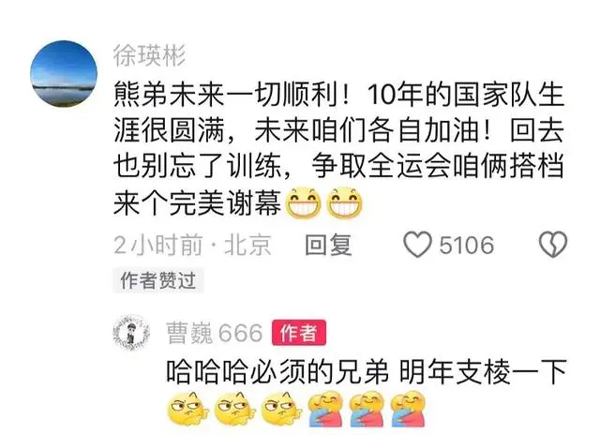600x435 pixels.
Task: Tap the 2小时前 timestamp
Action: pyautogui.click(x=158, y=245)
